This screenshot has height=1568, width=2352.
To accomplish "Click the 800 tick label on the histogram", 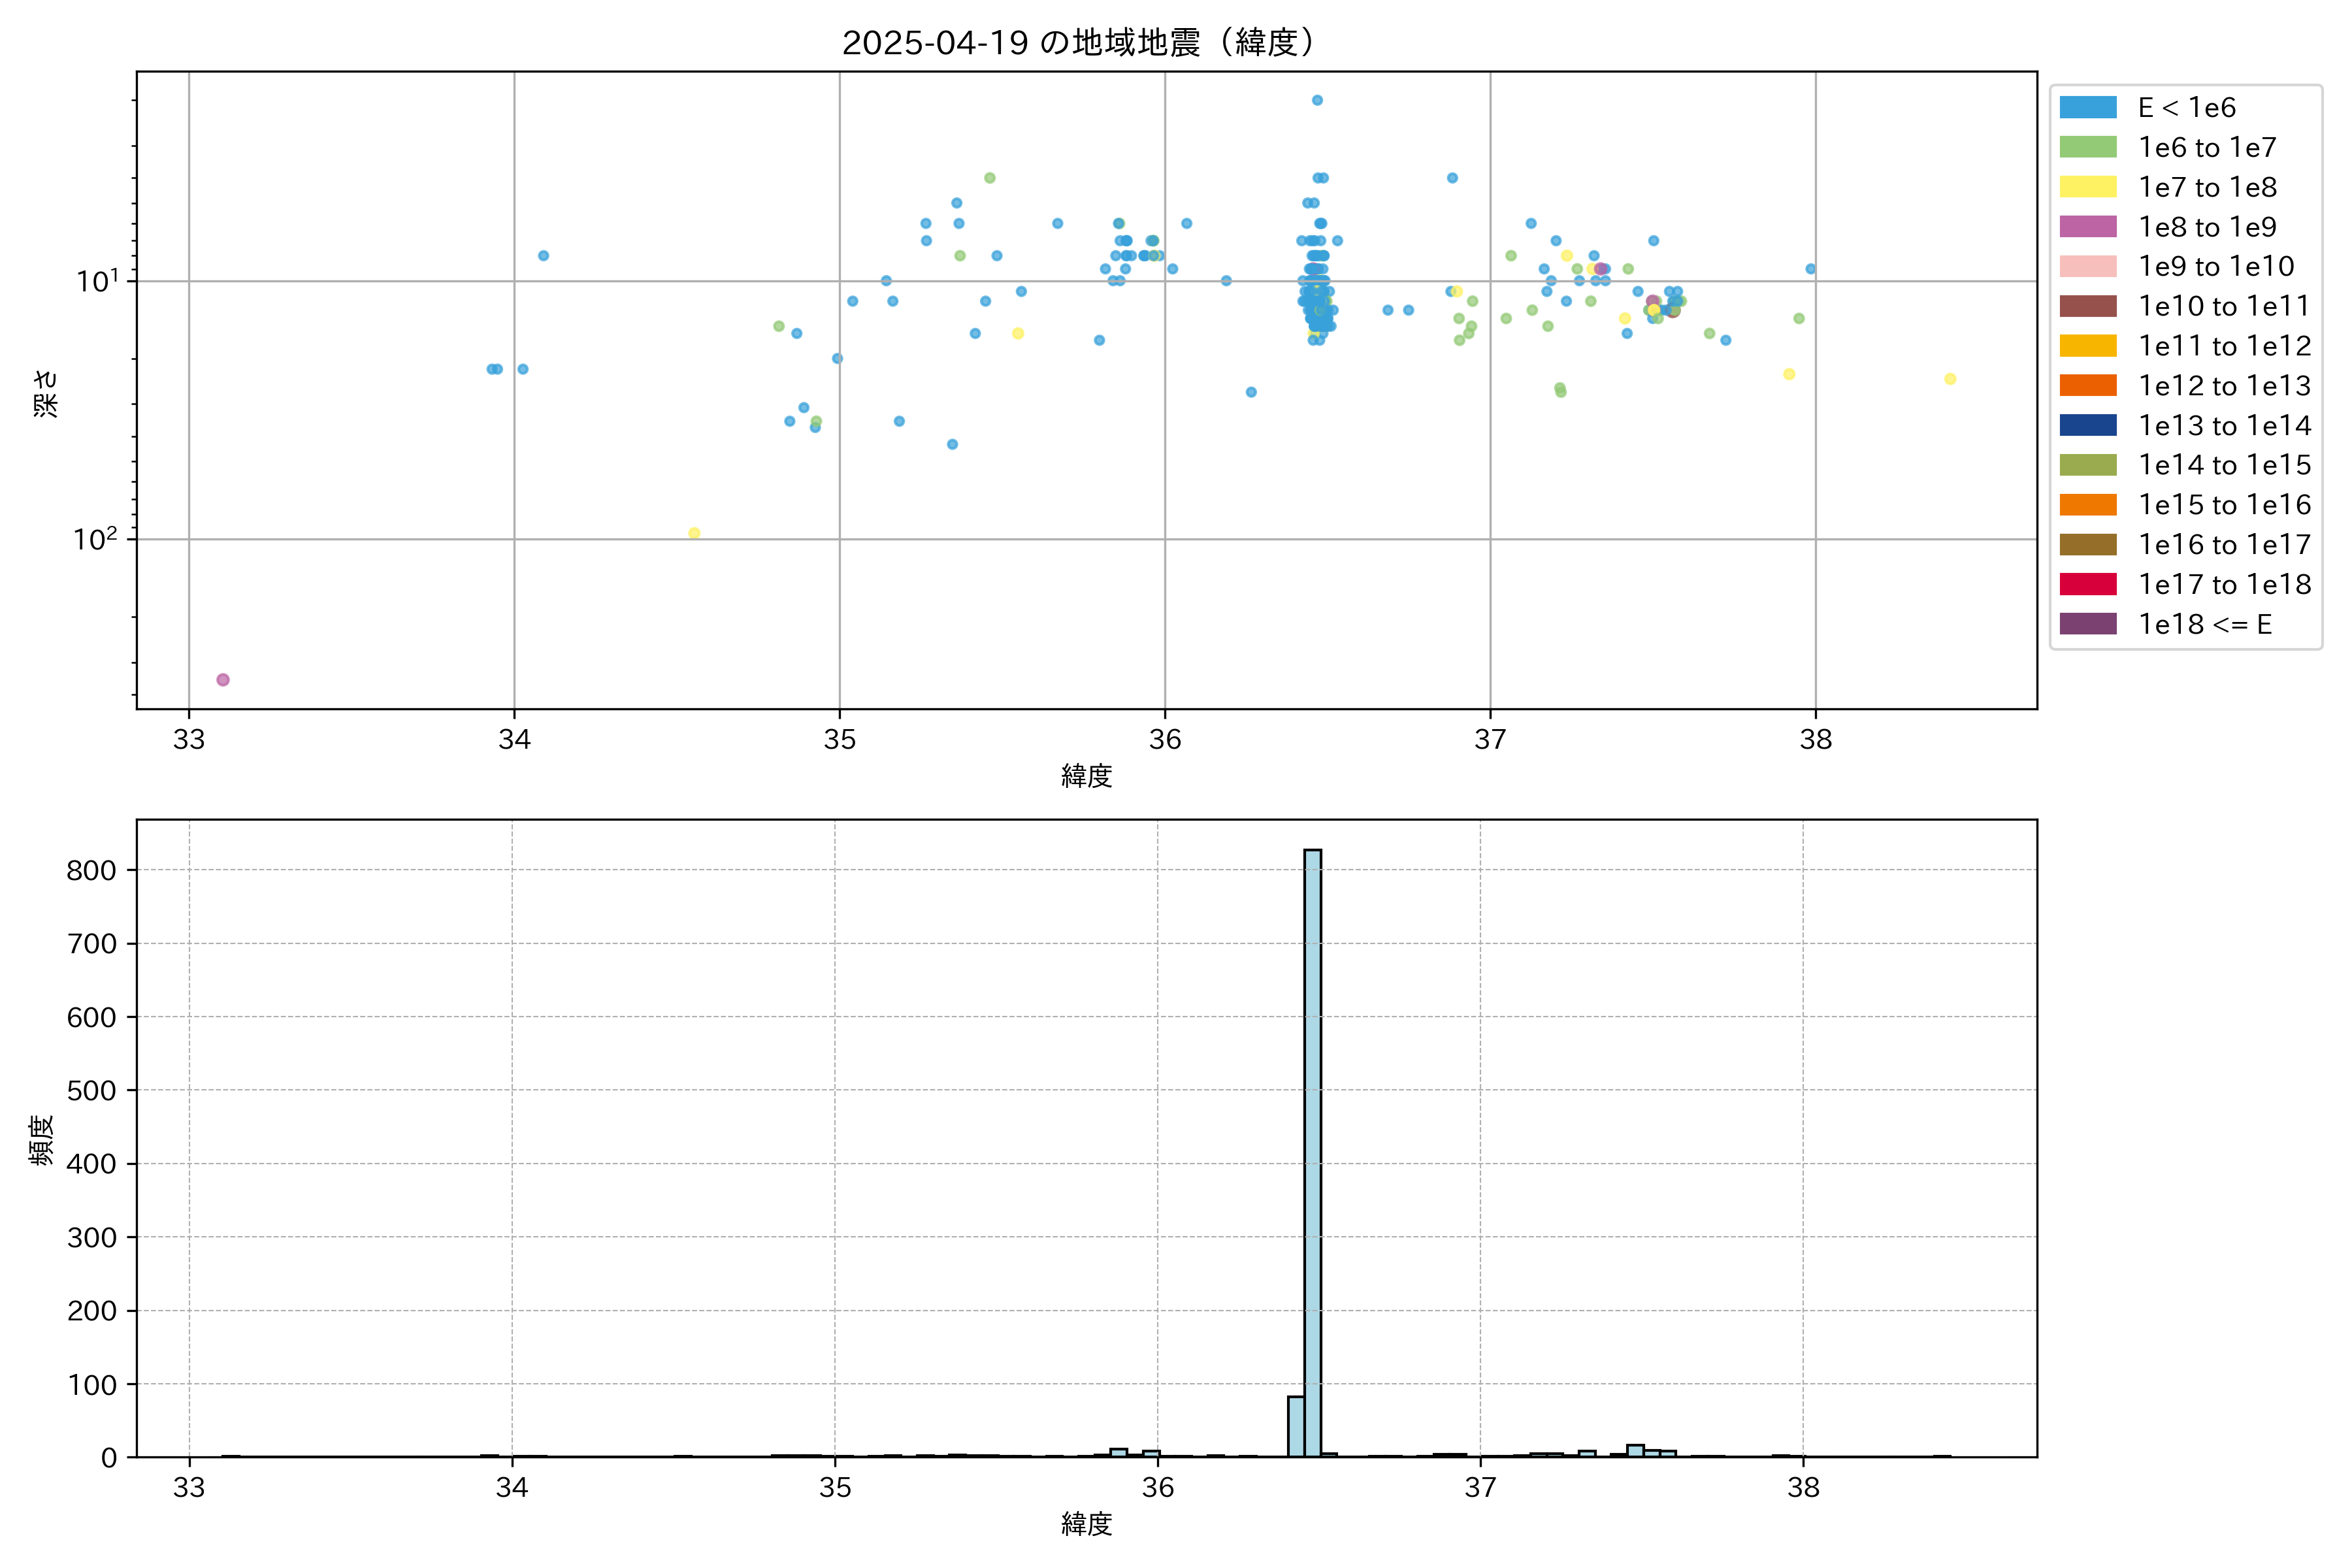I will coord(91,870).
